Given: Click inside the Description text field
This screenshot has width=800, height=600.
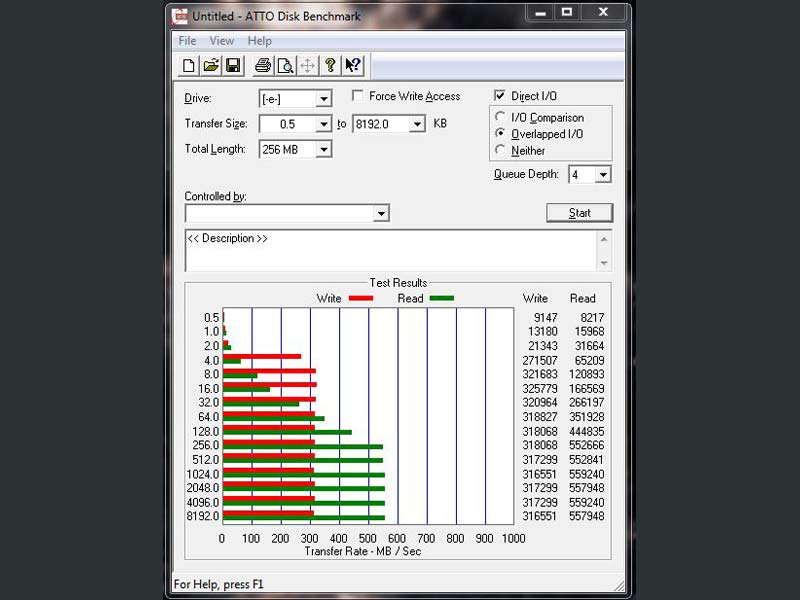Looking at the screenshot, I should click(390, 251).
